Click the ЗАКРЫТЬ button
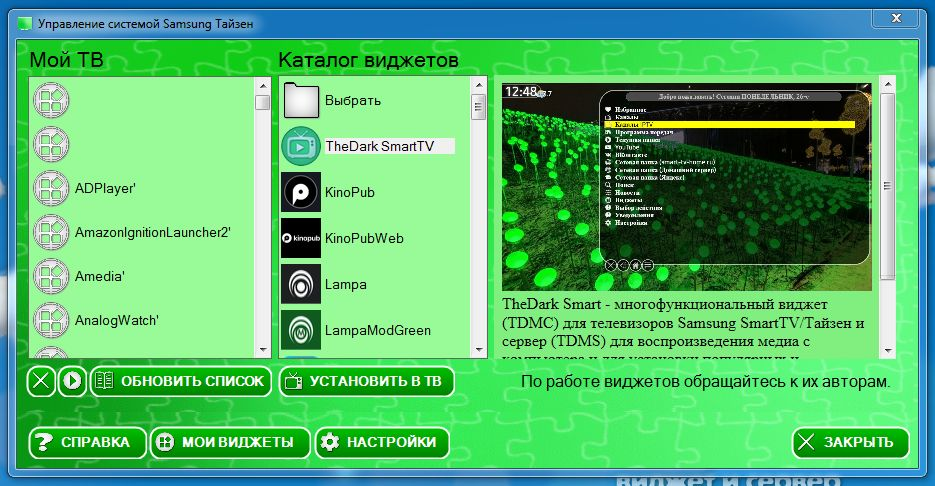935x486 pixels. (x=850, y=442)
